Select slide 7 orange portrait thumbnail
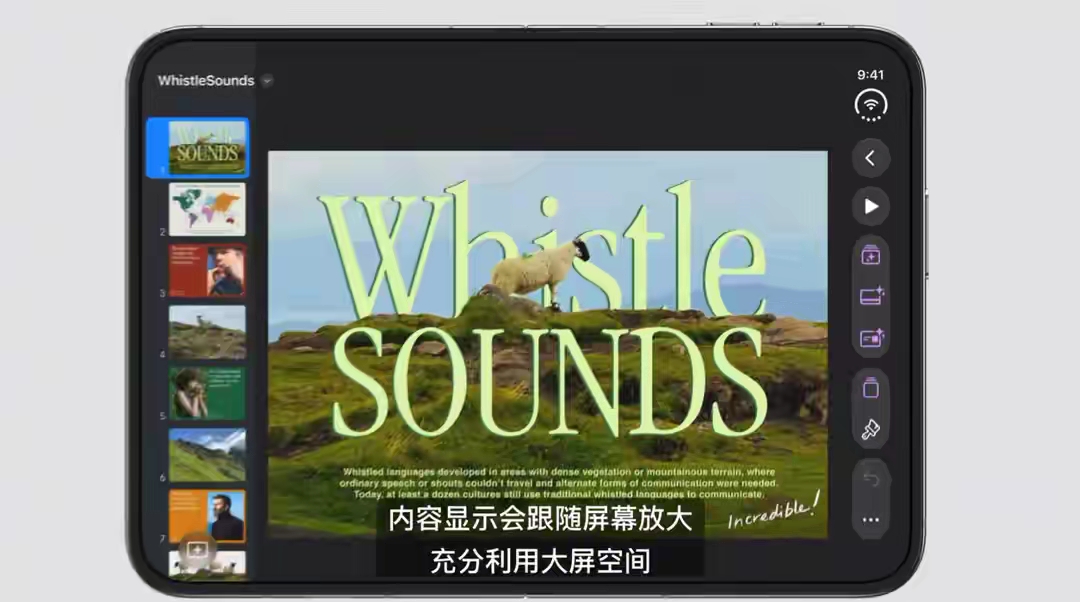The width and height of the screenshot is (1080, 602). pyautogui.click(x=207, y=516)
